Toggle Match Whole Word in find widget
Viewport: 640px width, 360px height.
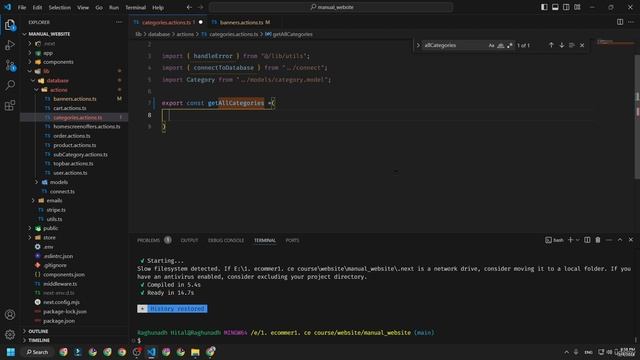pyautogui.click(x=500, y=45)
